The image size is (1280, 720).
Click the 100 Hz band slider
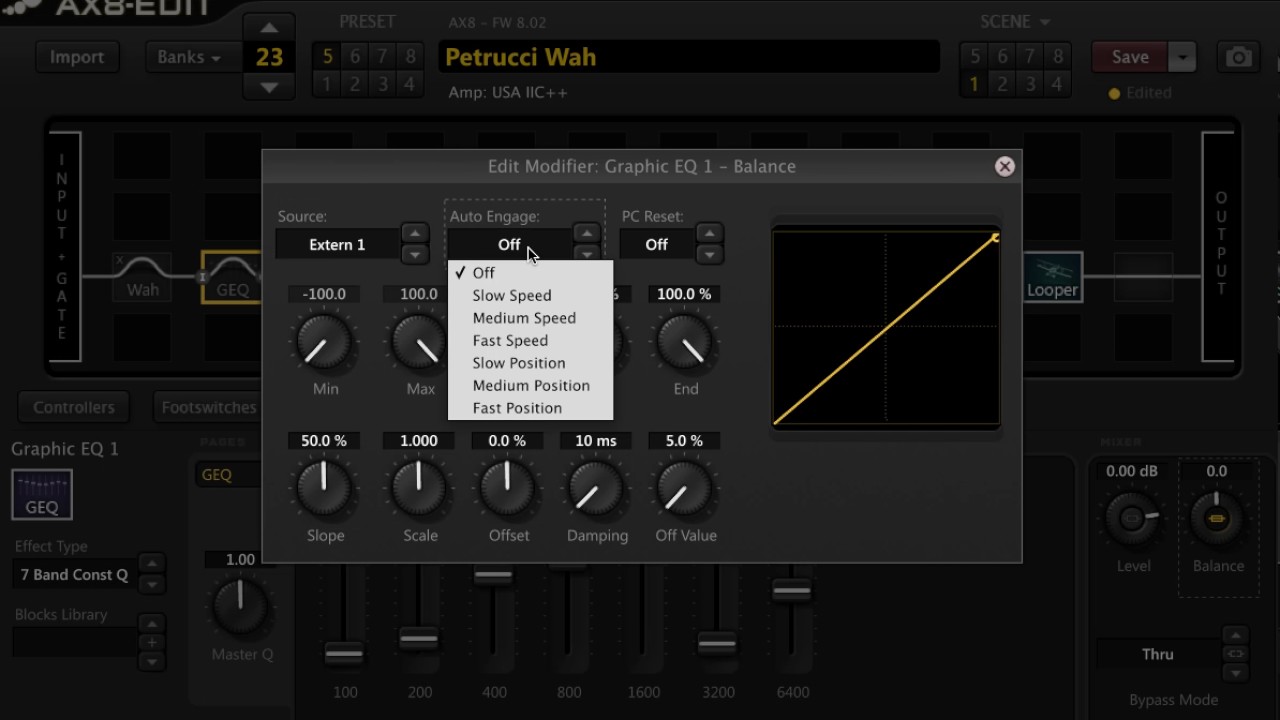pyautogui.click(x=344, y=654)
